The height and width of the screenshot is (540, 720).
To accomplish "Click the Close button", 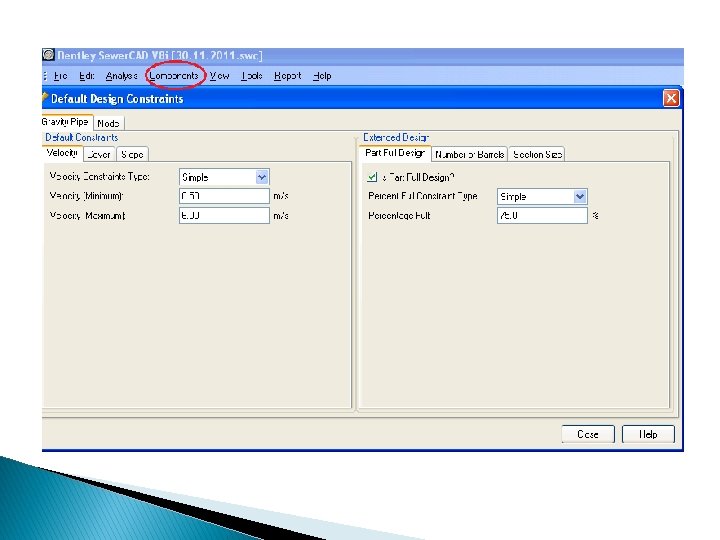I will (x=588, y=434).
